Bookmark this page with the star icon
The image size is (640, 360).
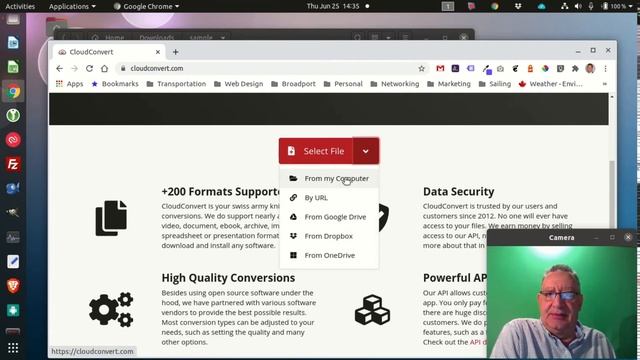[x=422, y=69]
